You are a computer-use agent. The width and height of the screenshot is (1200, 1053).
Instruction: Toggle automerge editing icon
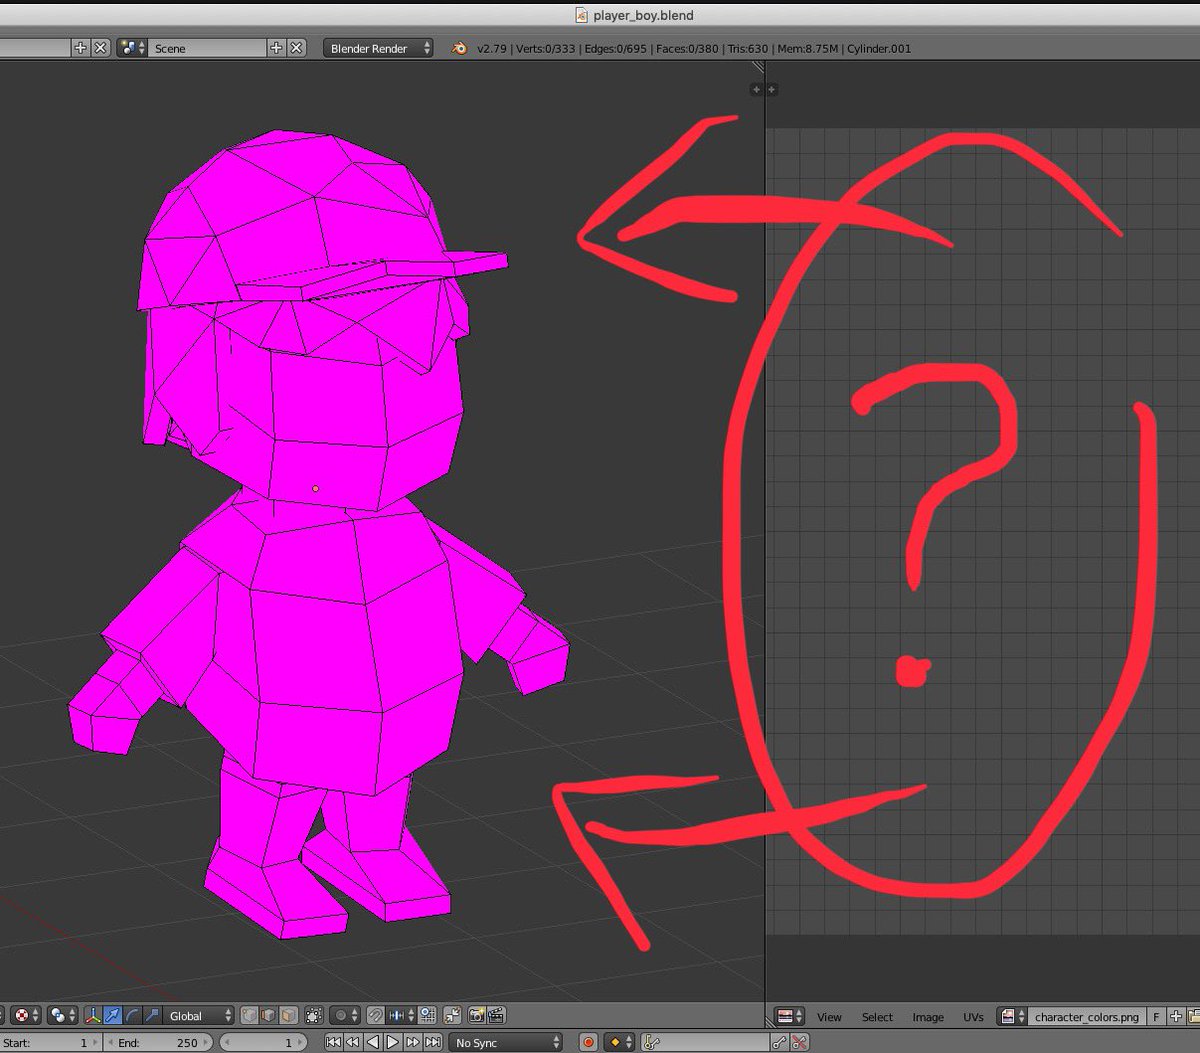pos(452,1016)
